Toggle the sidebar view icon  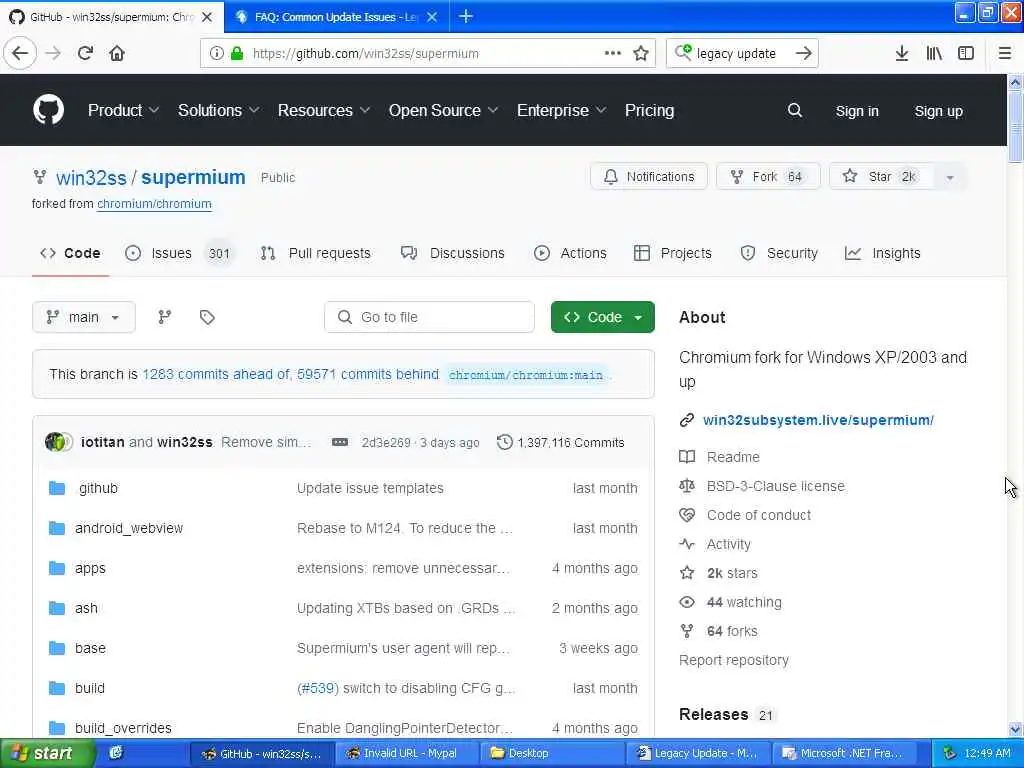pos(966,53)
